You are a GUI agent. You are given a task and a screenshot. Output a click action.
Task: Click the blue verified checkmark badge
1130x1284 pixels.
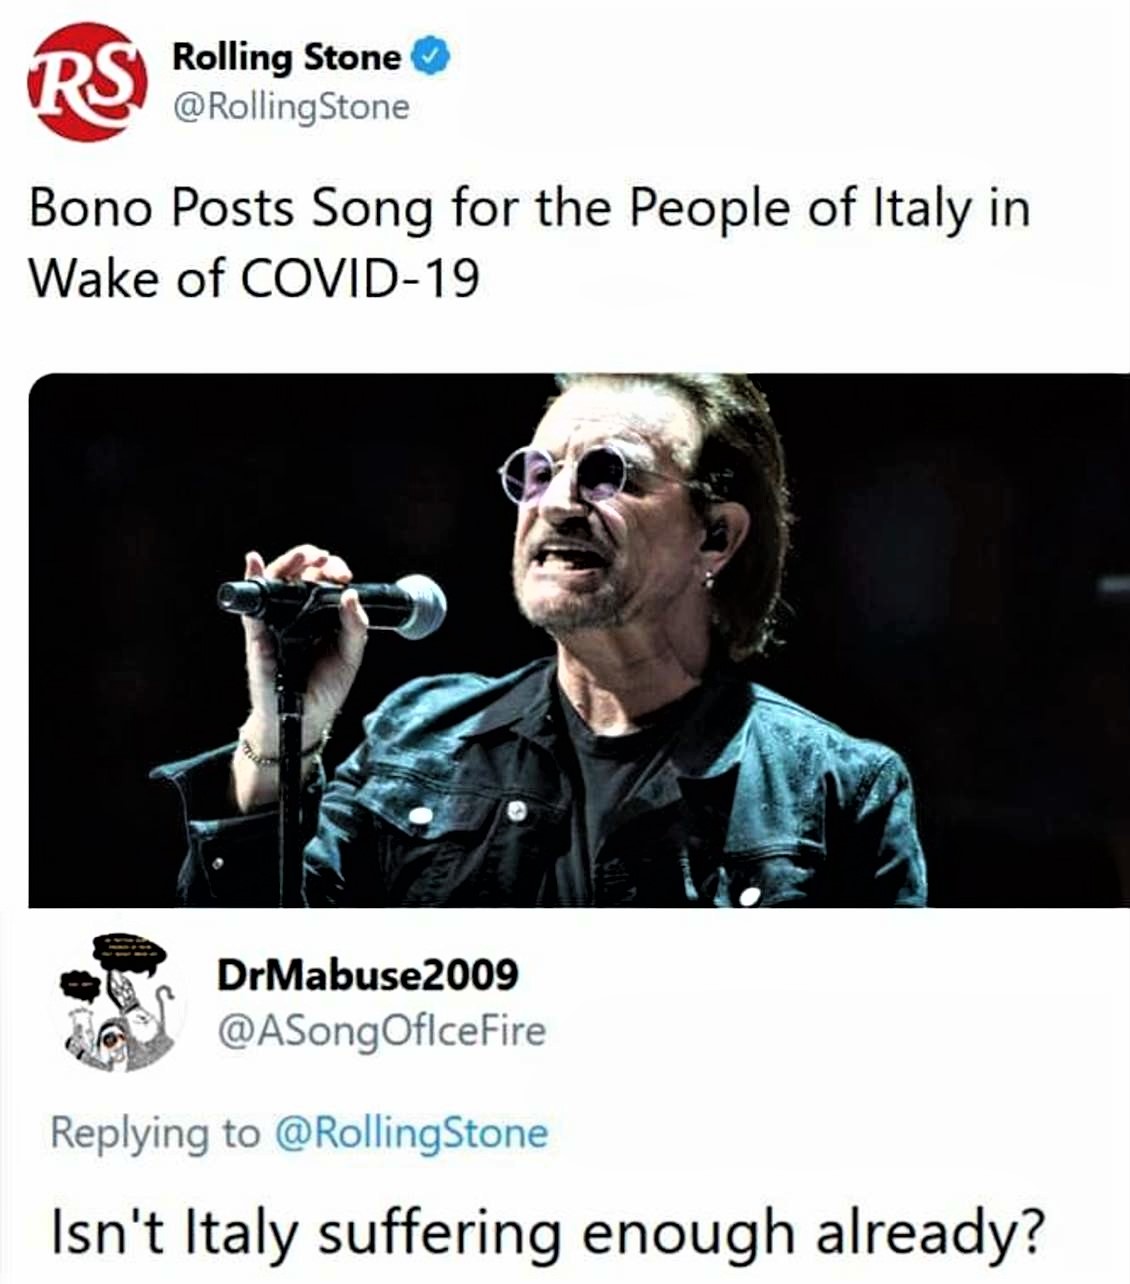point(430,57)
